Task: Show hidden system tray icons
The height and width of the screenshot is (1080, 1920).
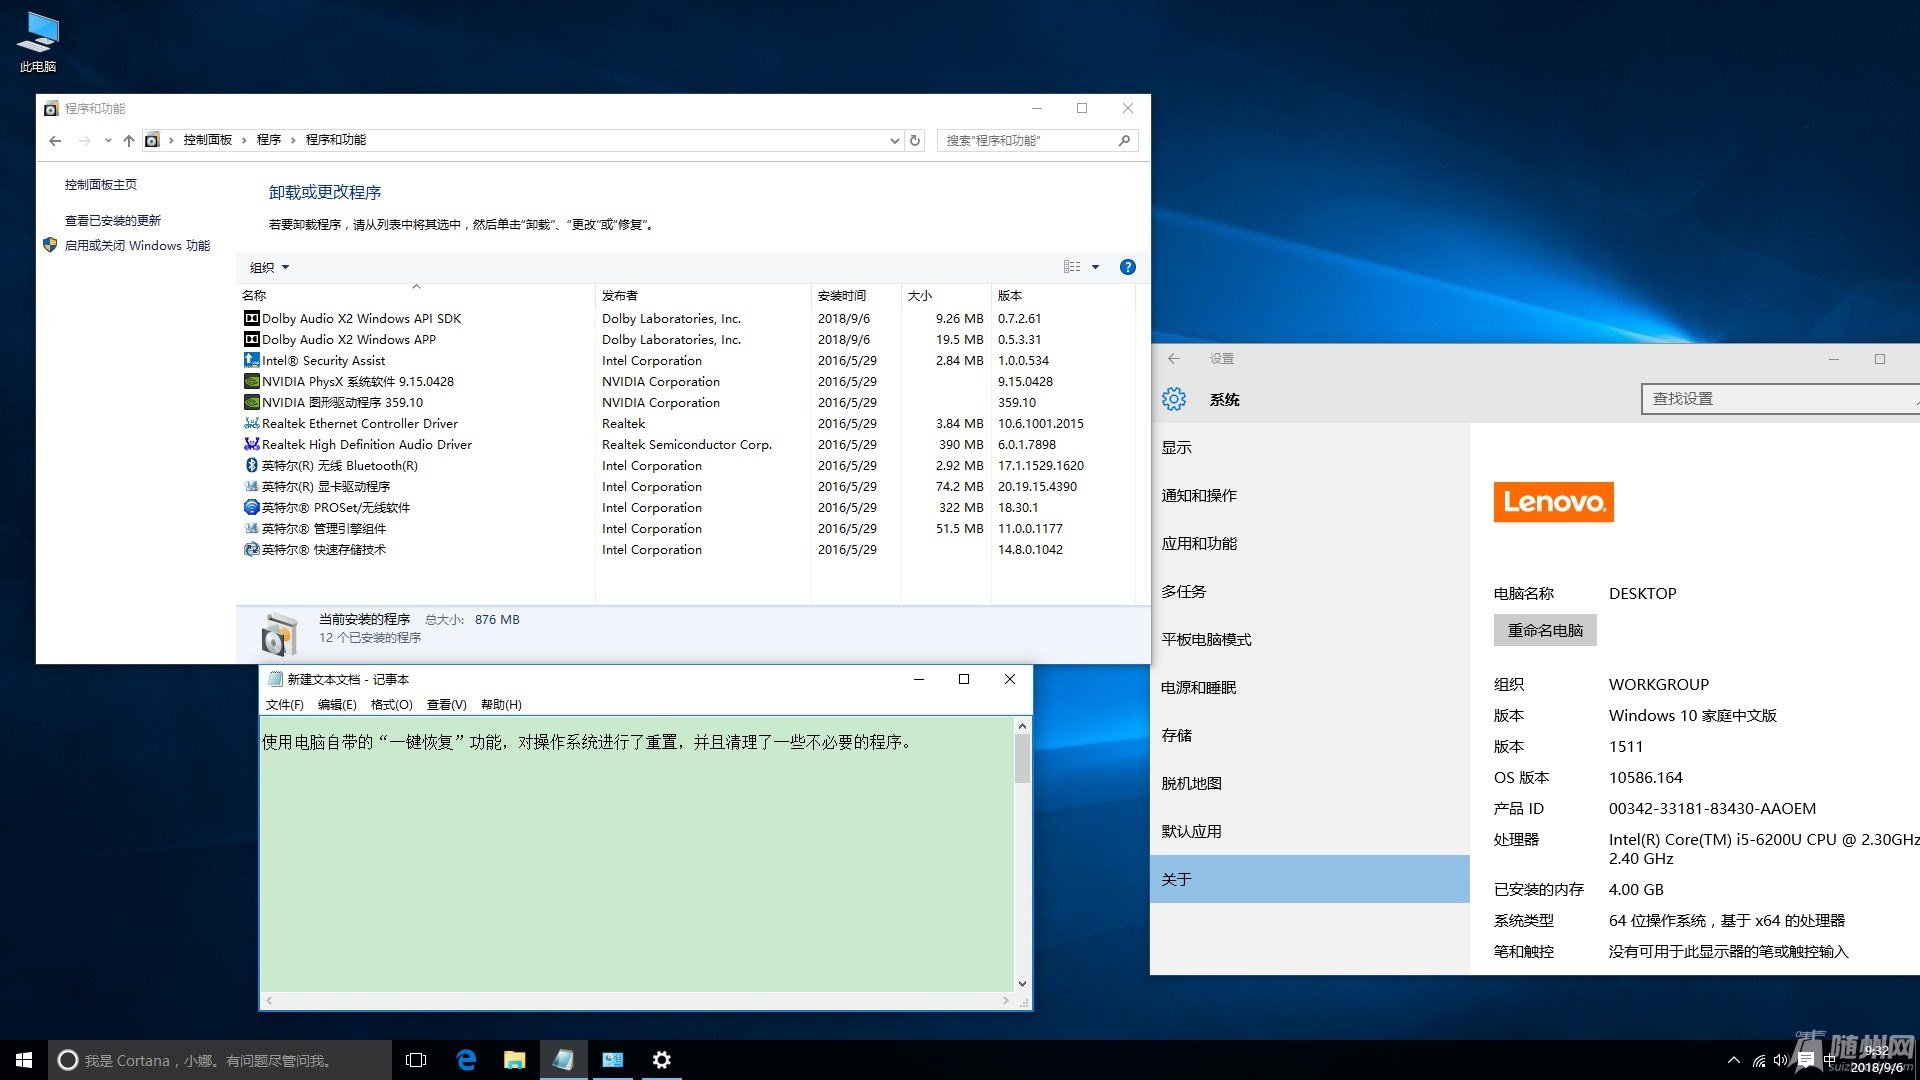Action: 1733,1060
